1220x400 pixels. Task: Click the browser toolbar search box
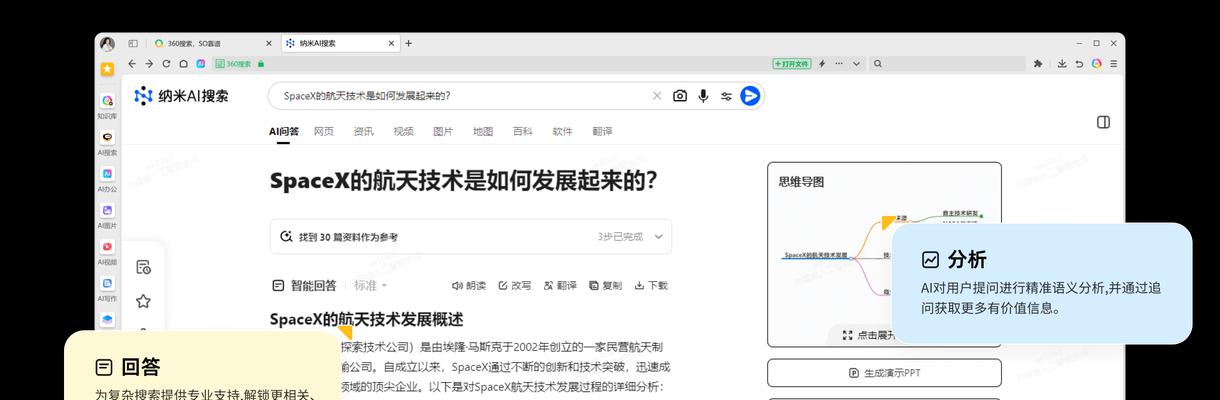(947, 63)
